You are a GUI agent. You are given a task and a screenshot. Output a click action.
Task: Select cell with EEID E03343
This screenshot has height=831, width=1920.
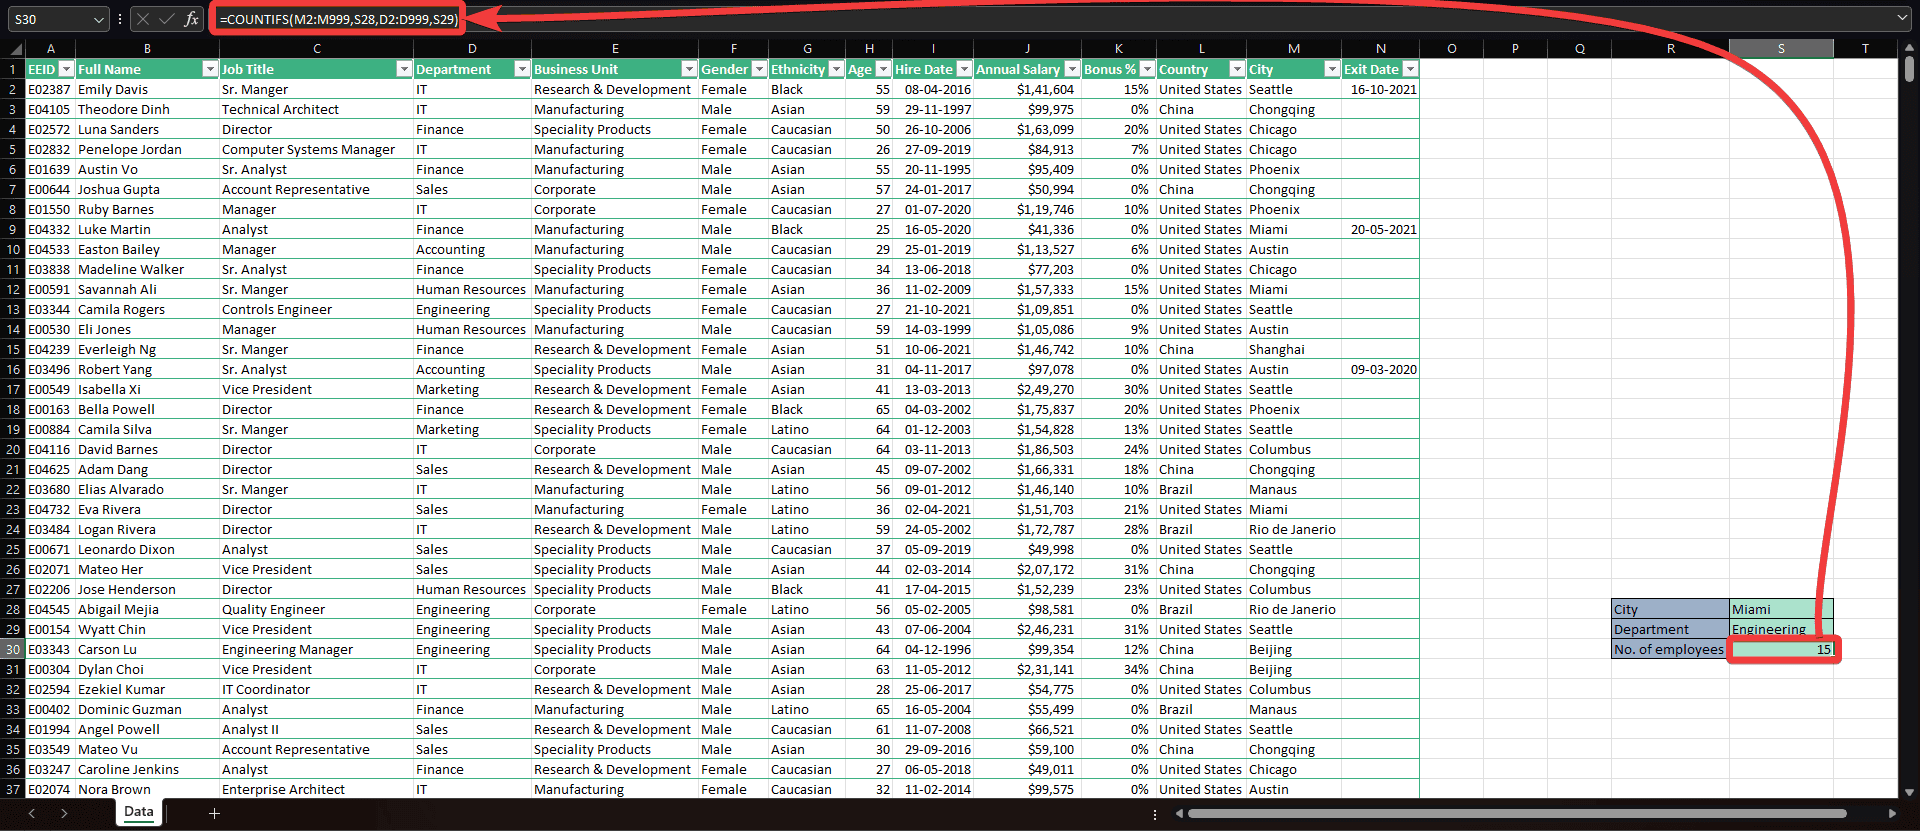pos(50,649)
